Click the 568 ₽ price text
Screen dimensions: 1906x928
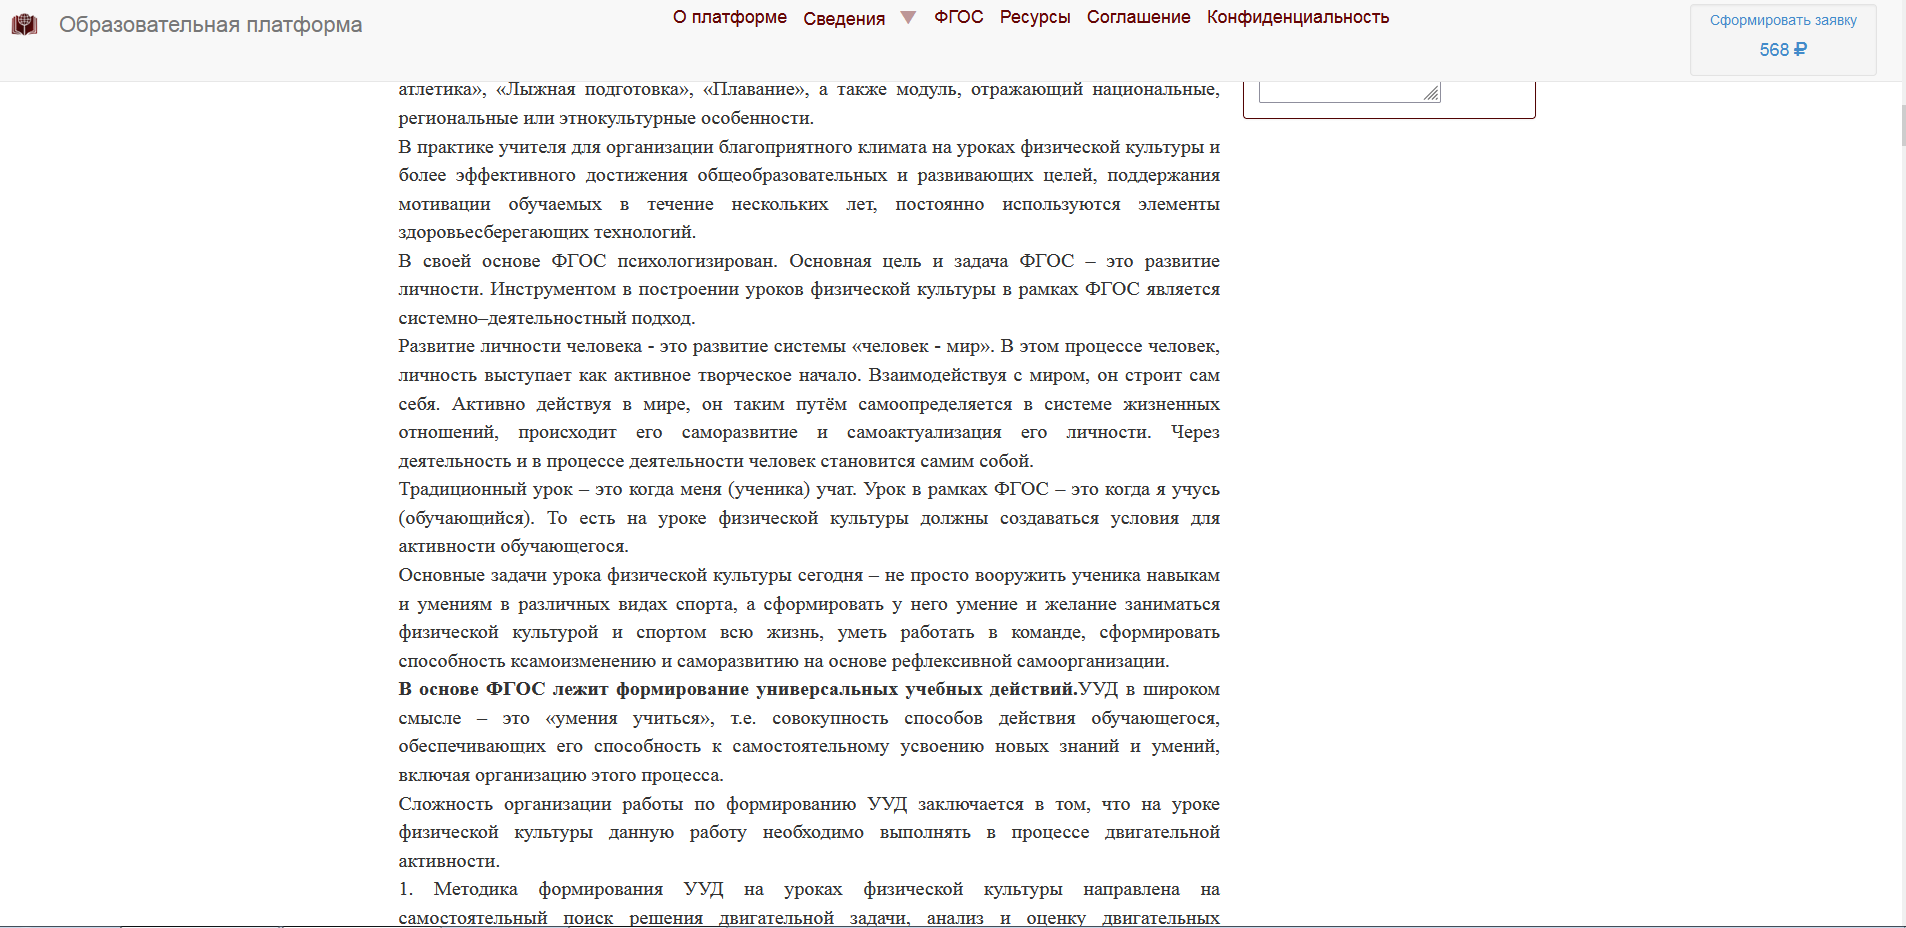point(1783,50)
